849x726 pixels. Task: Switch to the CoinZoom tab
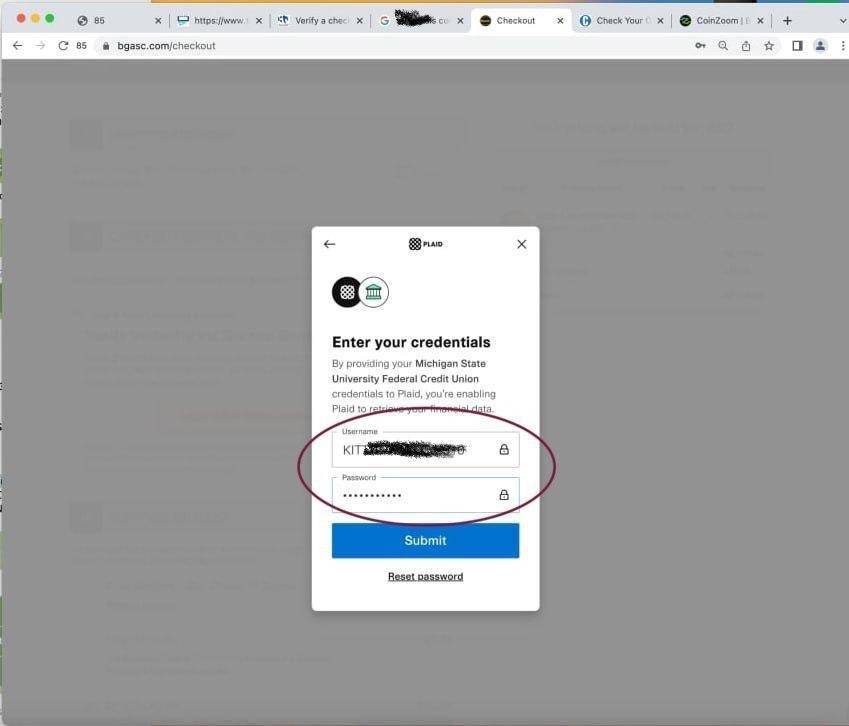(x=716, y=21)
